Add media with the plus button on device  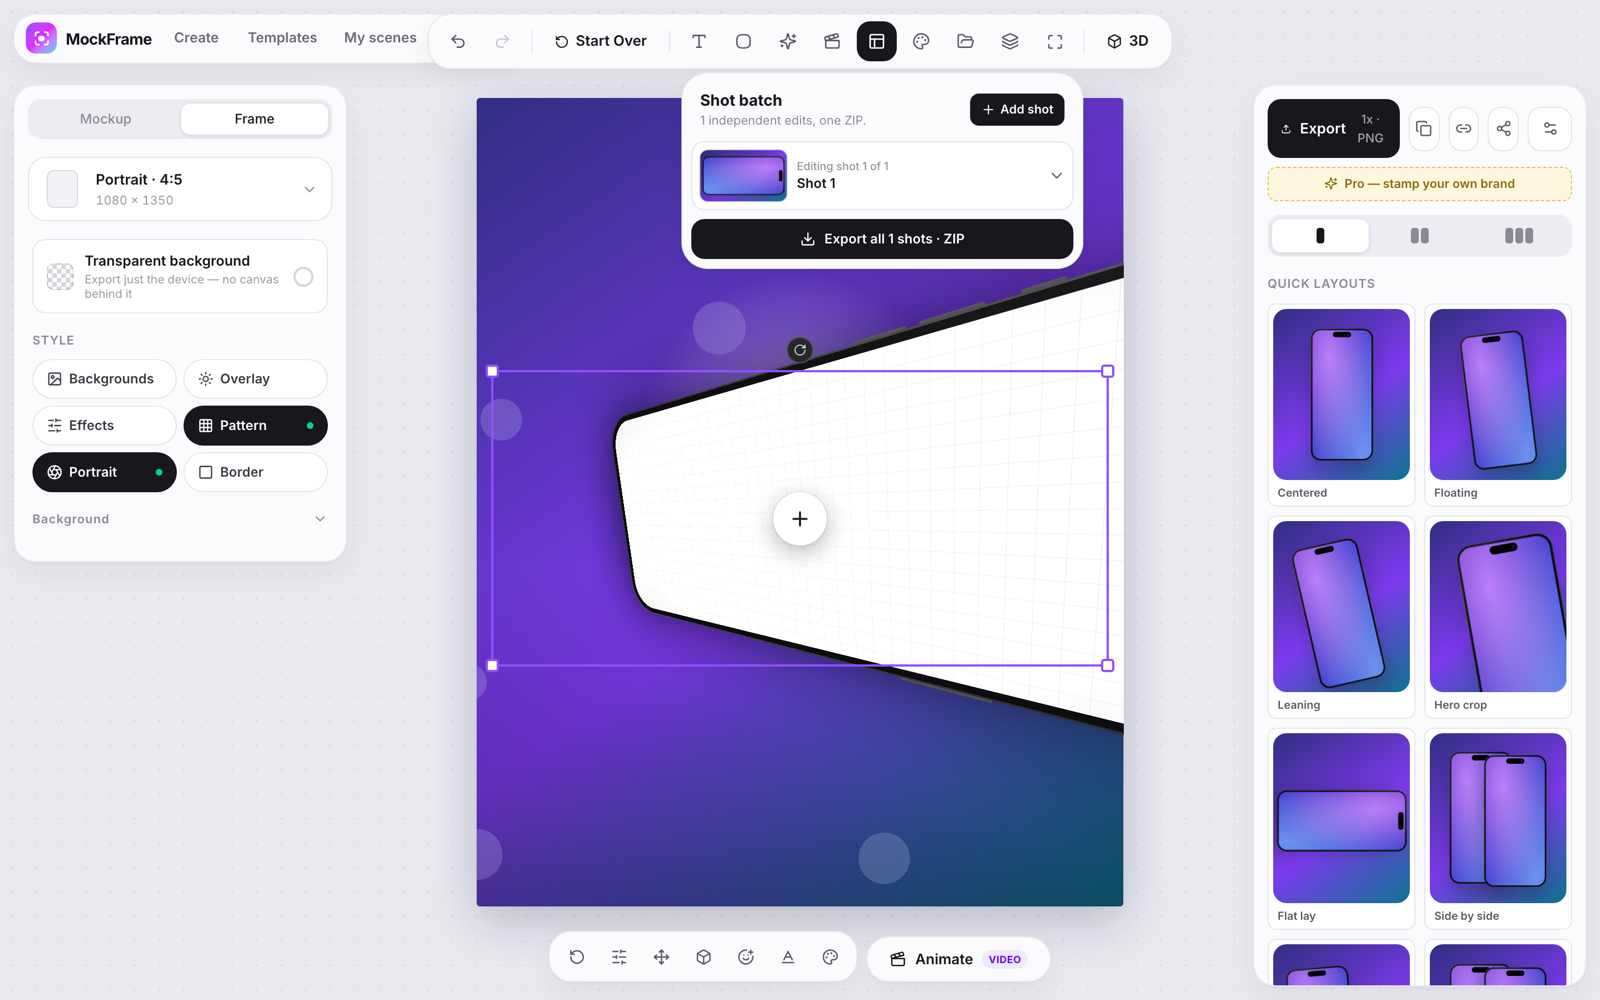[800, 519]
